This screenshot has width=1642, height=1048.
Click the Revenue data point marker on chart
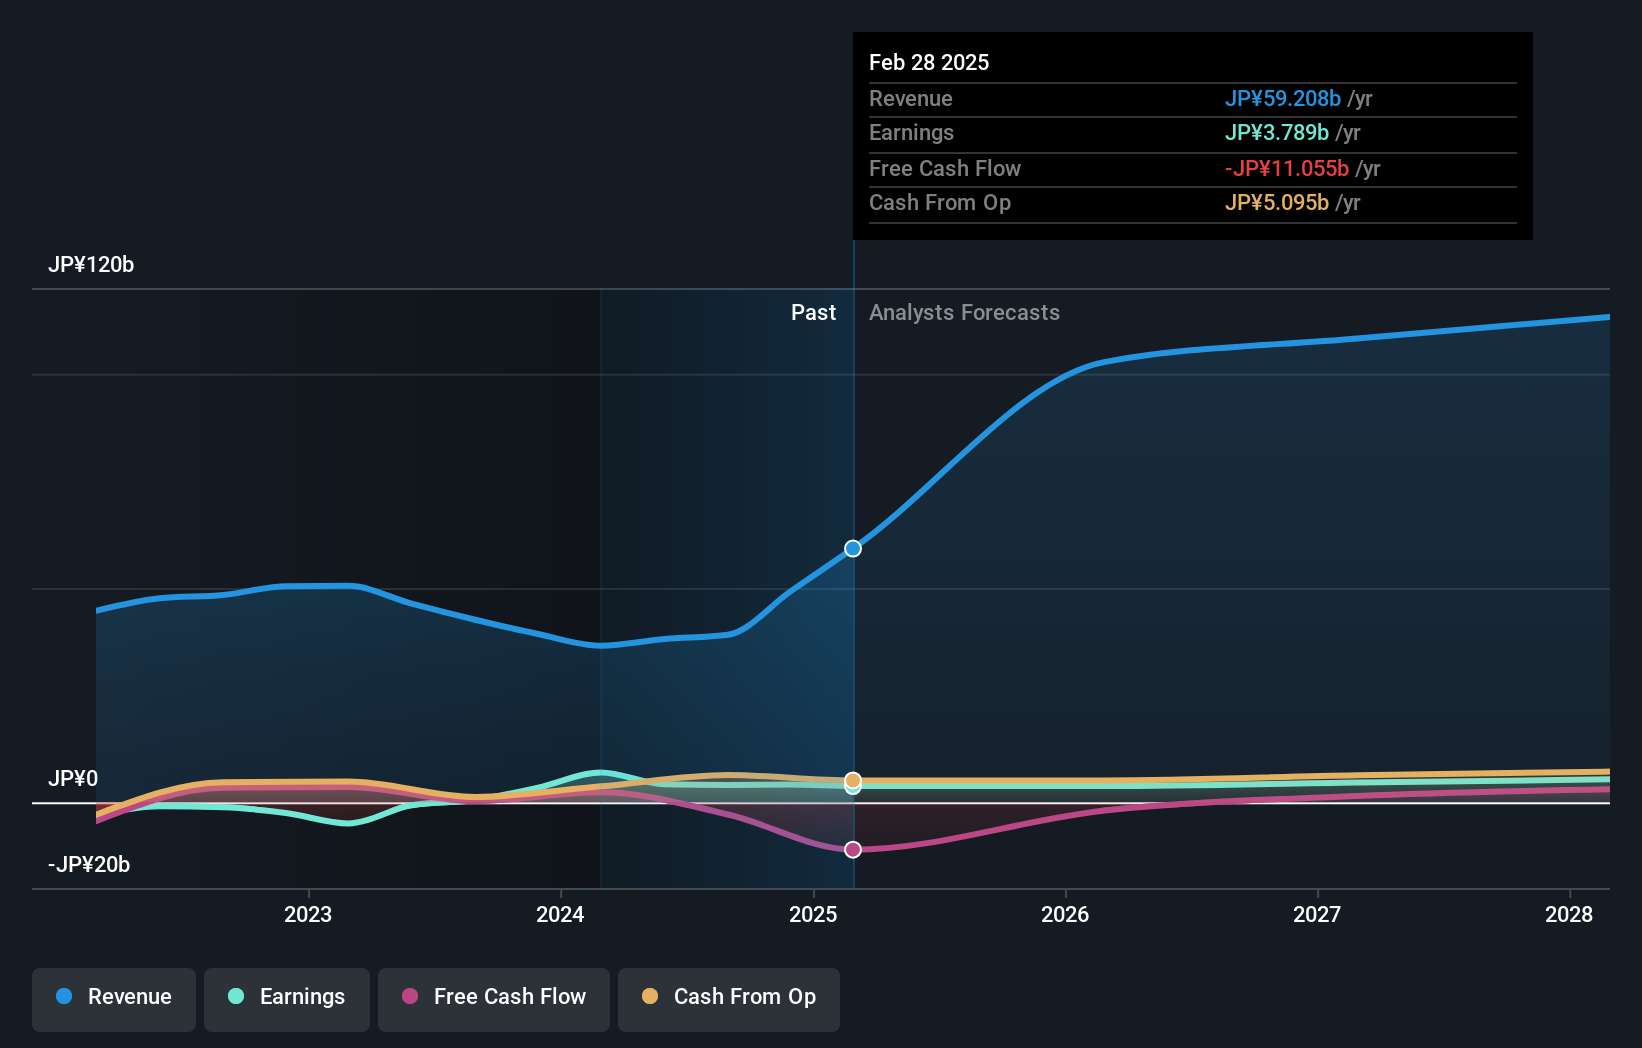pos(853,548)
